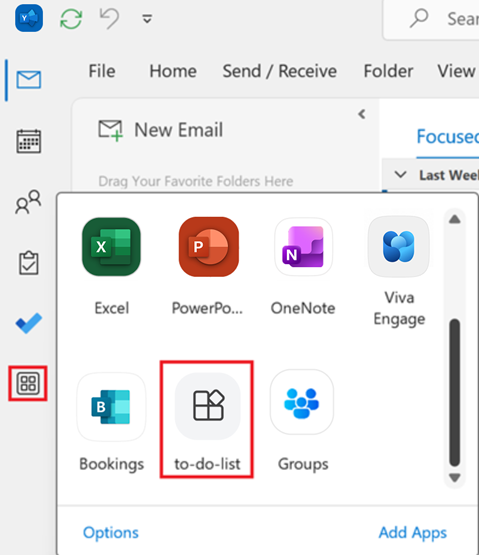Click the Options link
Viewport: 479px width, 555px height.
[x=111, y=533]
